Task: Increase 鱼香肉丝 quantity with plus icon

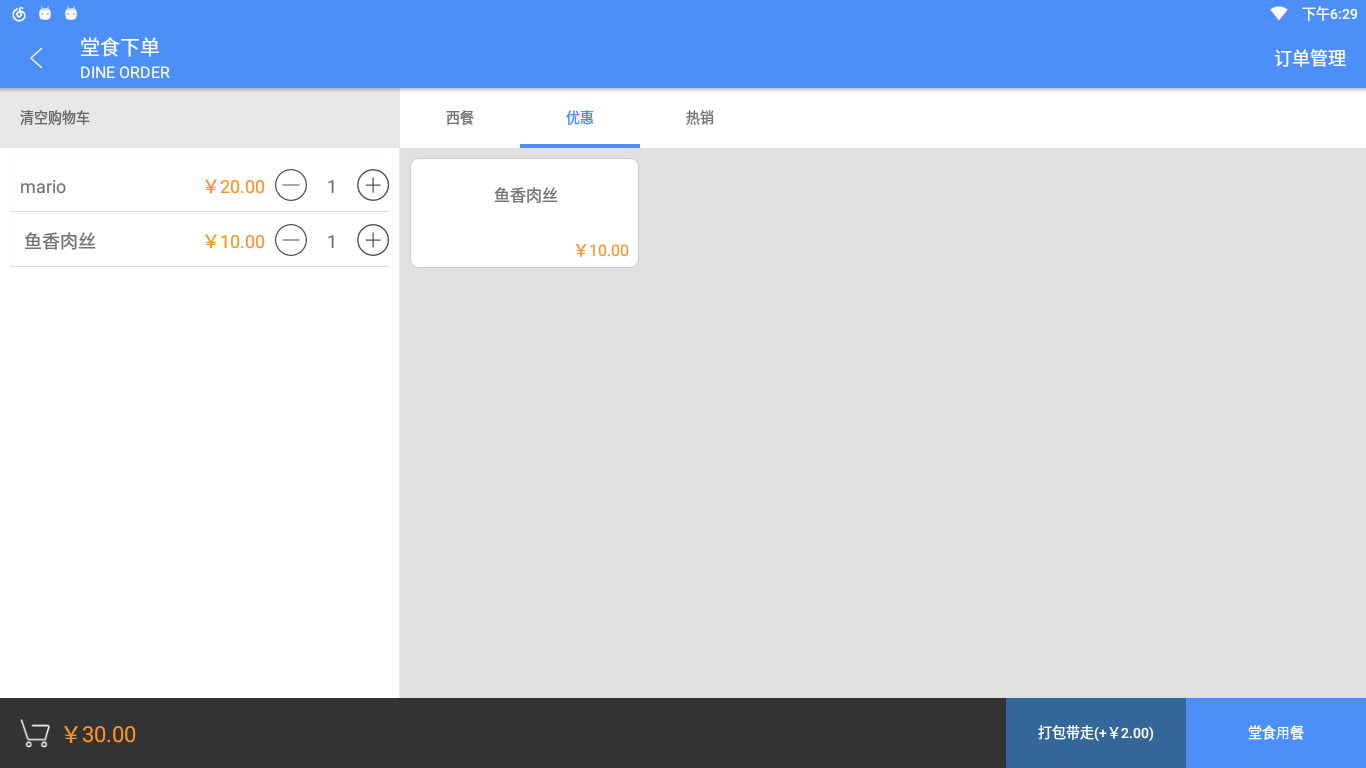Action: 373,241
